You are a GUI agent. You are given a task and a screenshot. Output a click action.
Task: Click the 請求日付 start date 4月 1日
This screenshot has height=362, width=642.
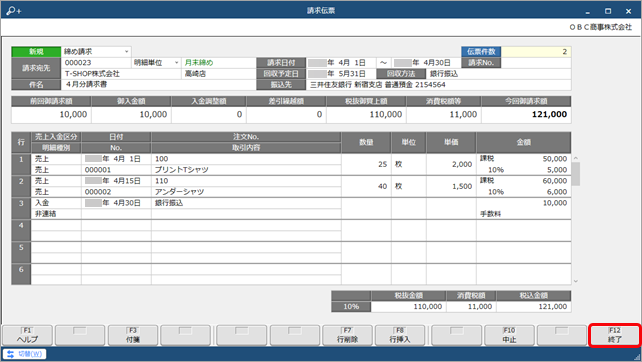click(341, 63)
